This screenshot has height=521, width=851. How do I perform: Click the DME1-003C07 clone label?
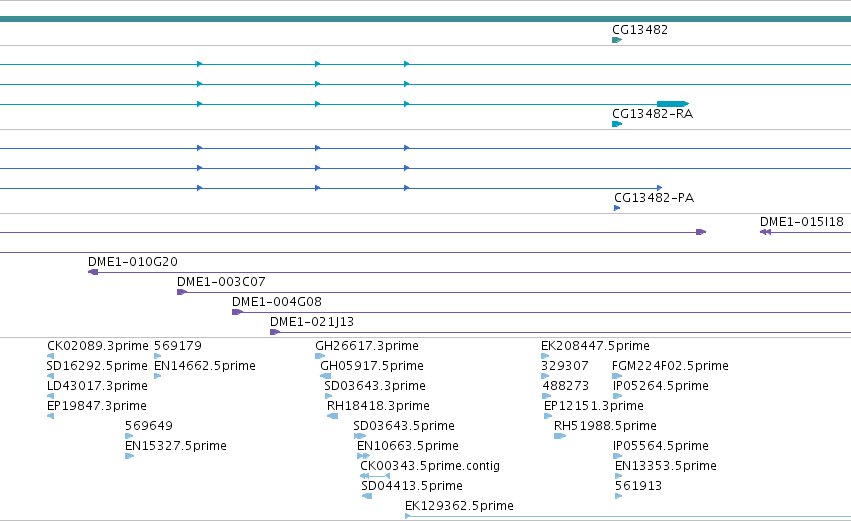(x=221, y=282)
